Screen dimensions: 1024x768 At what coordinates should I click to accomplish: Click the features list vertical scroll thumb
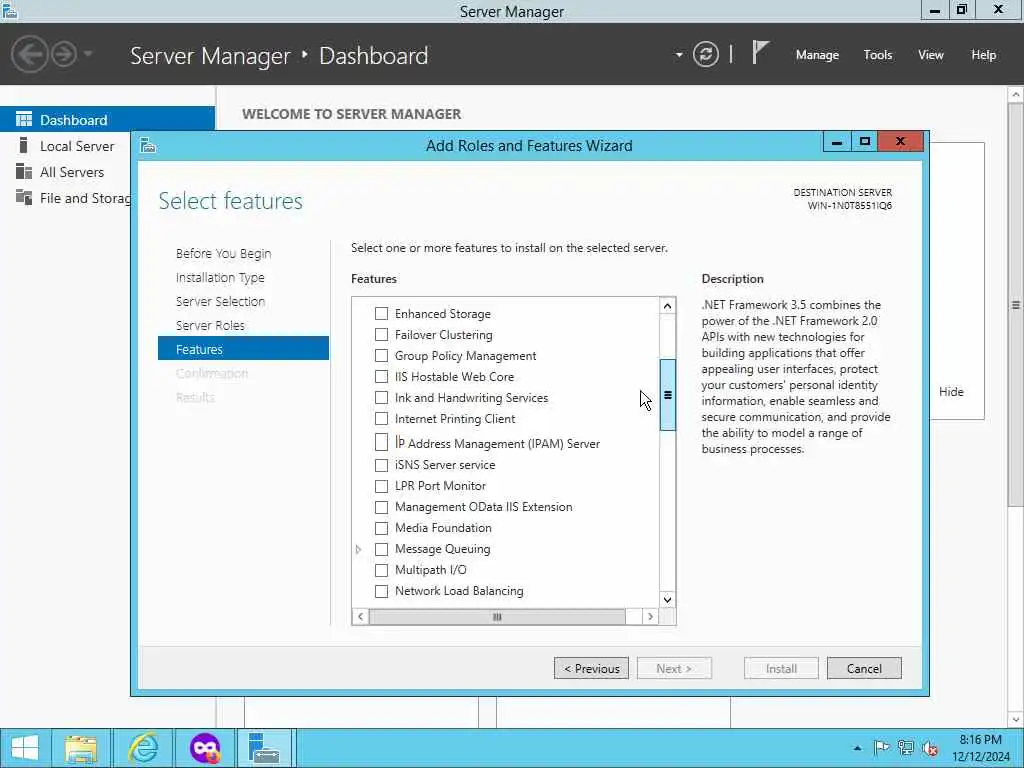pyautogui.click(x=667, y=395)
